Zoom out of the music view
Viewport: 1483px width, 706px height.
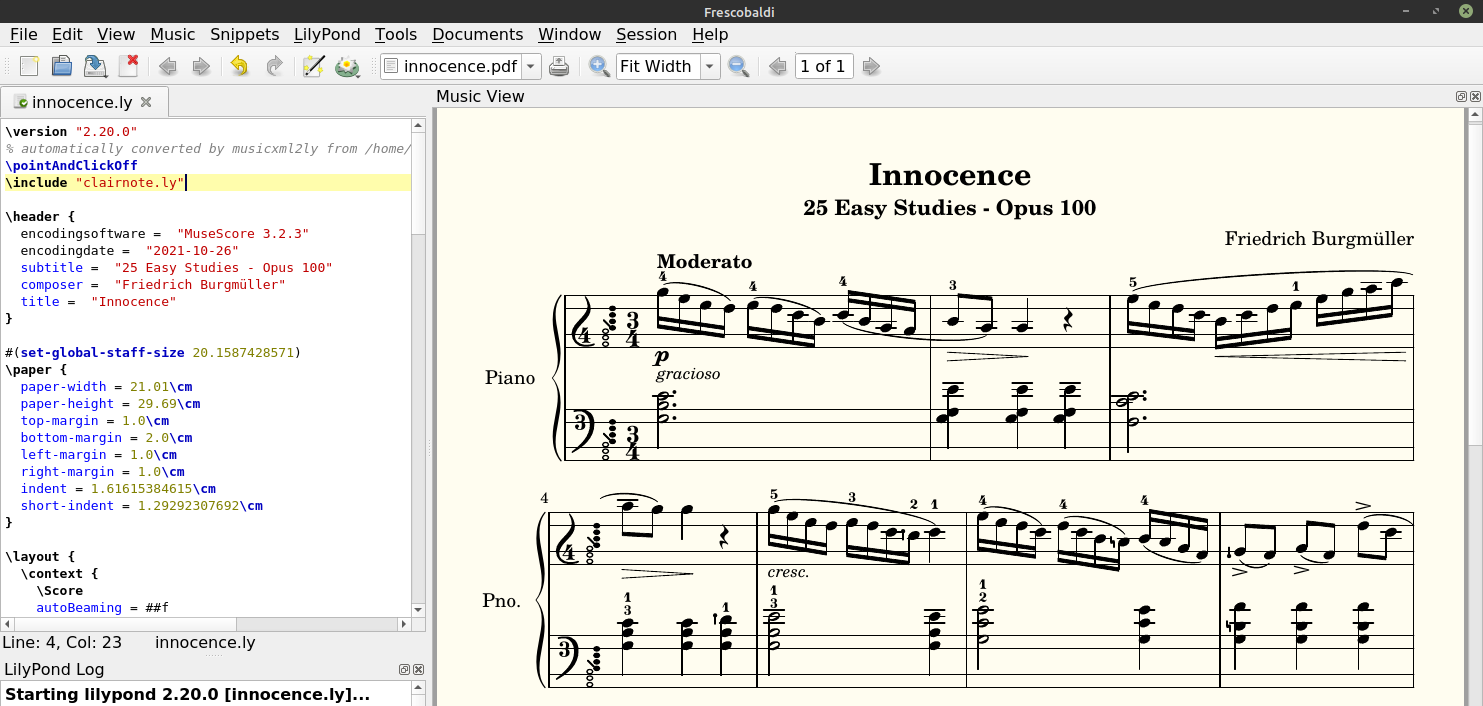click(738, 66)
